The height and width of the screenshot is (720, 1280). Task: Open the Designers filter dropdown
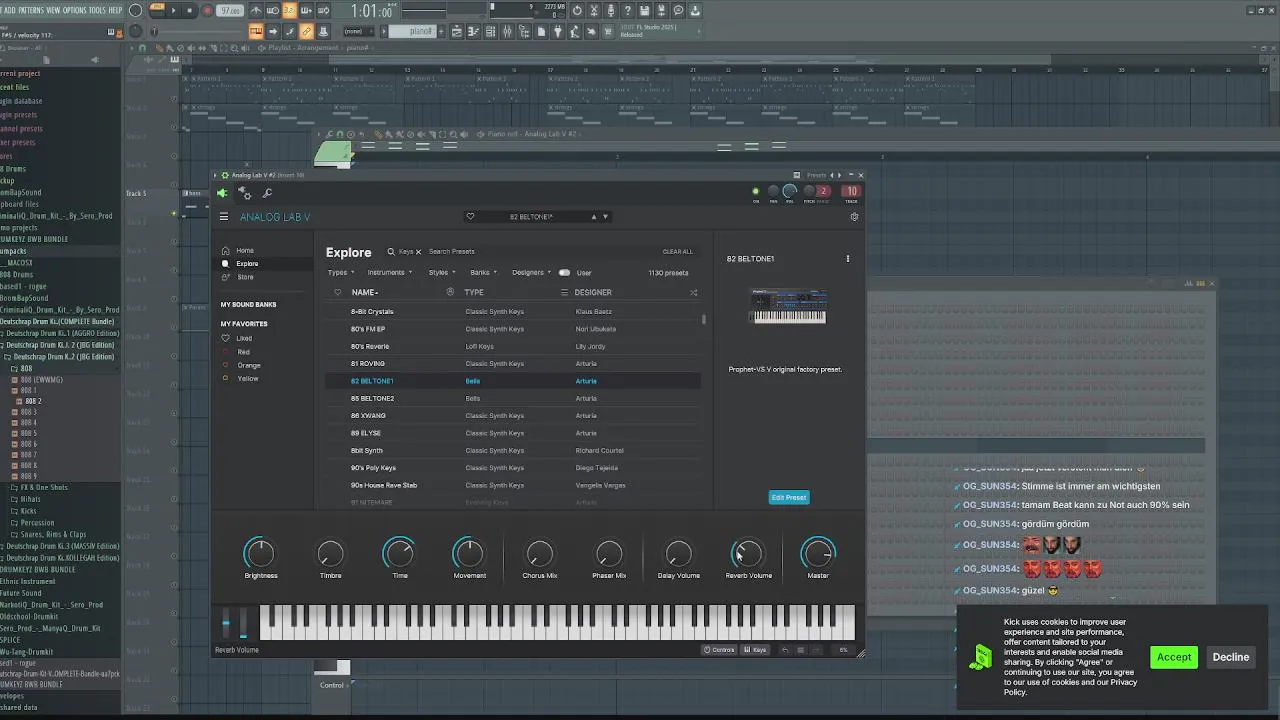[x=531, y=273]
